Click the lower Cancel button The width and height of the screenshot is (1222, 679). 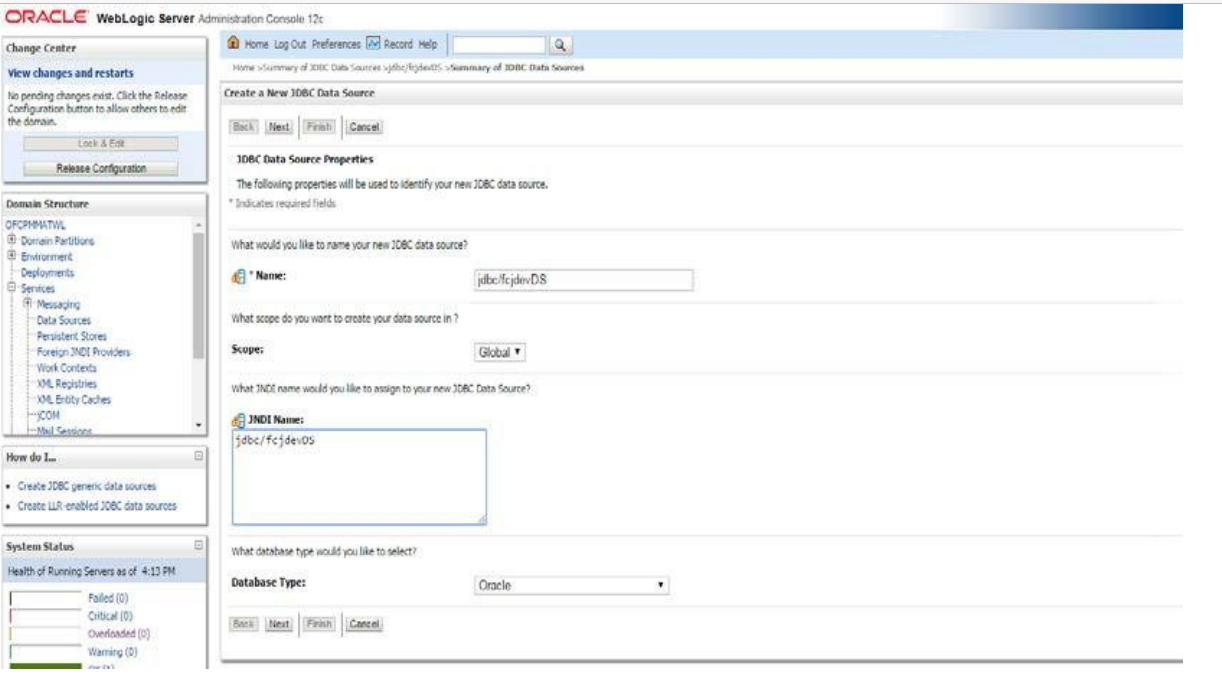[365, 624]
